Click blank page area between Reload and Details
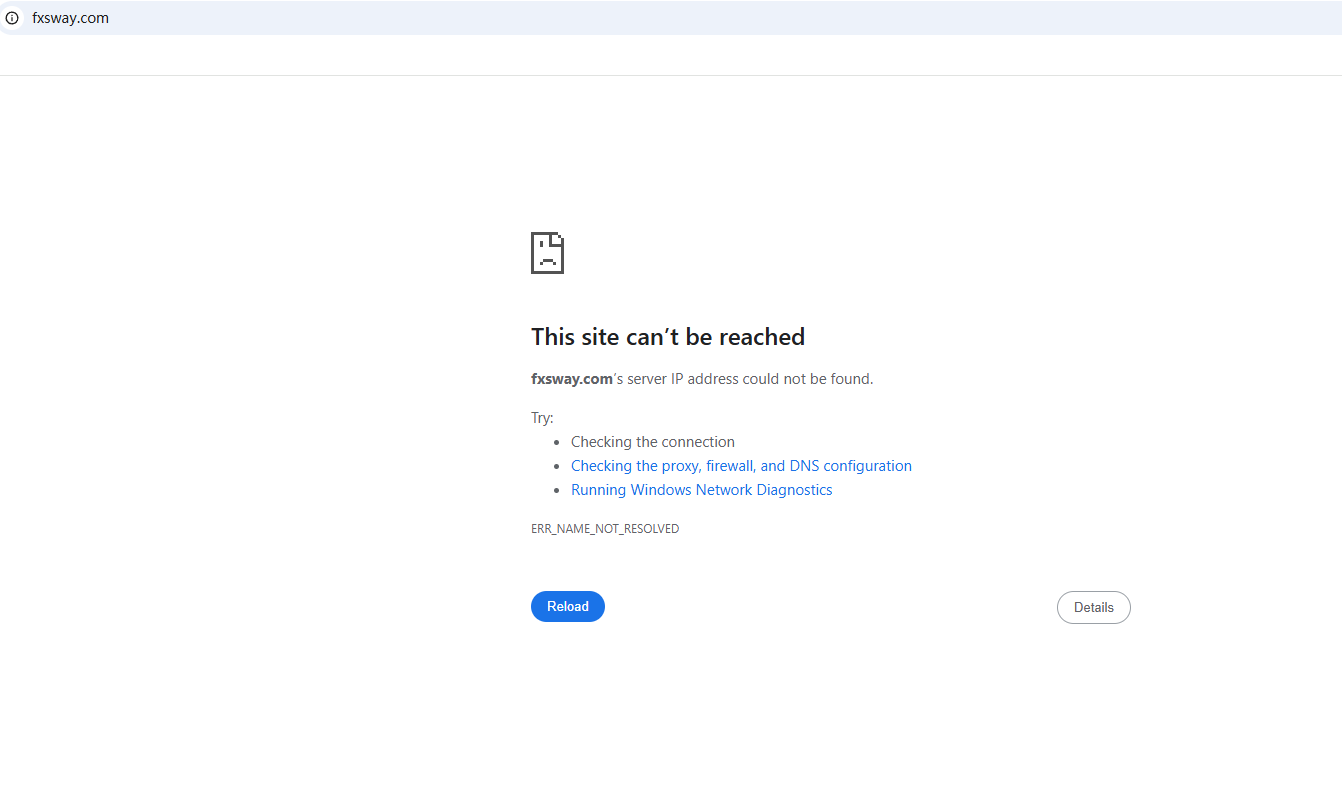 [x=830, y=607]
